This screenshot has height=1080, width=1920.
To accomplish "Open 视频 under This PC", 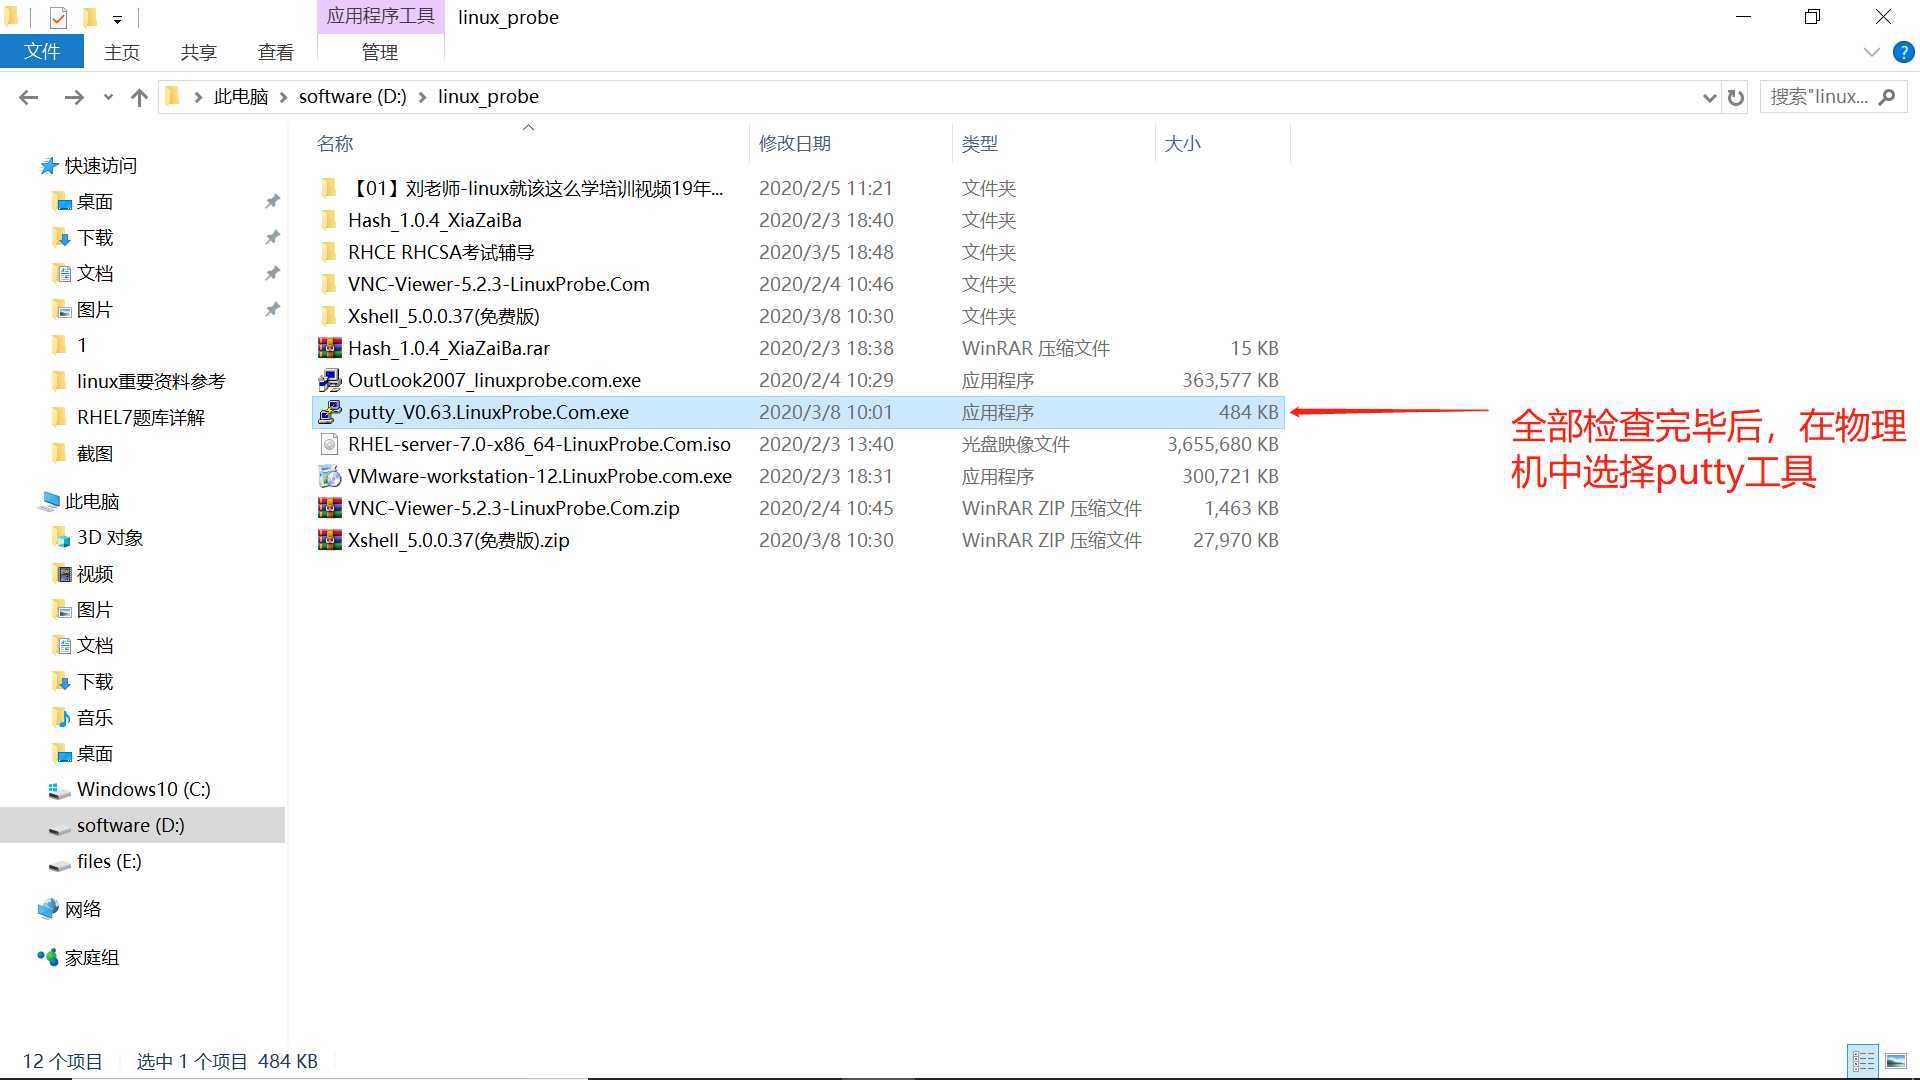I will click(x=95, y=573).
